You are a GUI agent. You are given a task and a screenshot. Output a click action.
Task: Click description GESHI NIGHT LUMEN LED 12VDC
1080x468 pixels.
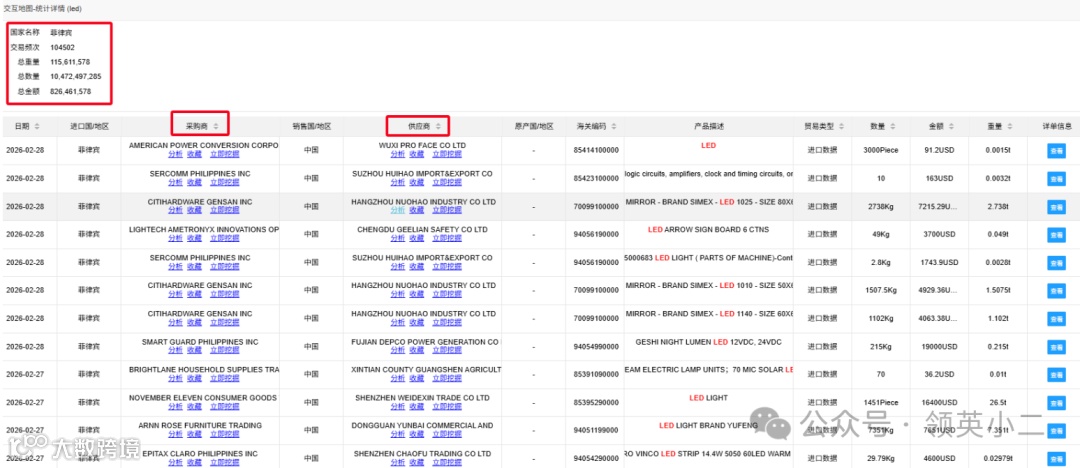(x=709, y=342)
